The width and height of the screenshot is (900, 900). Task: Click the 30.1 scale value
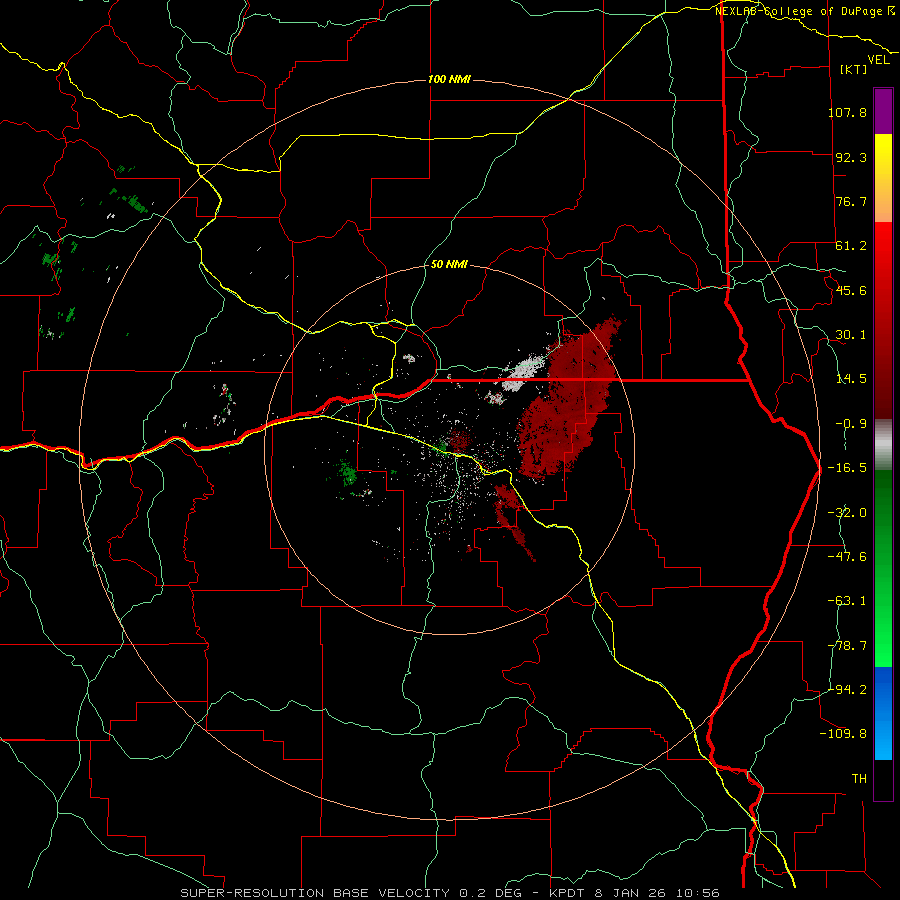(851, 335)
